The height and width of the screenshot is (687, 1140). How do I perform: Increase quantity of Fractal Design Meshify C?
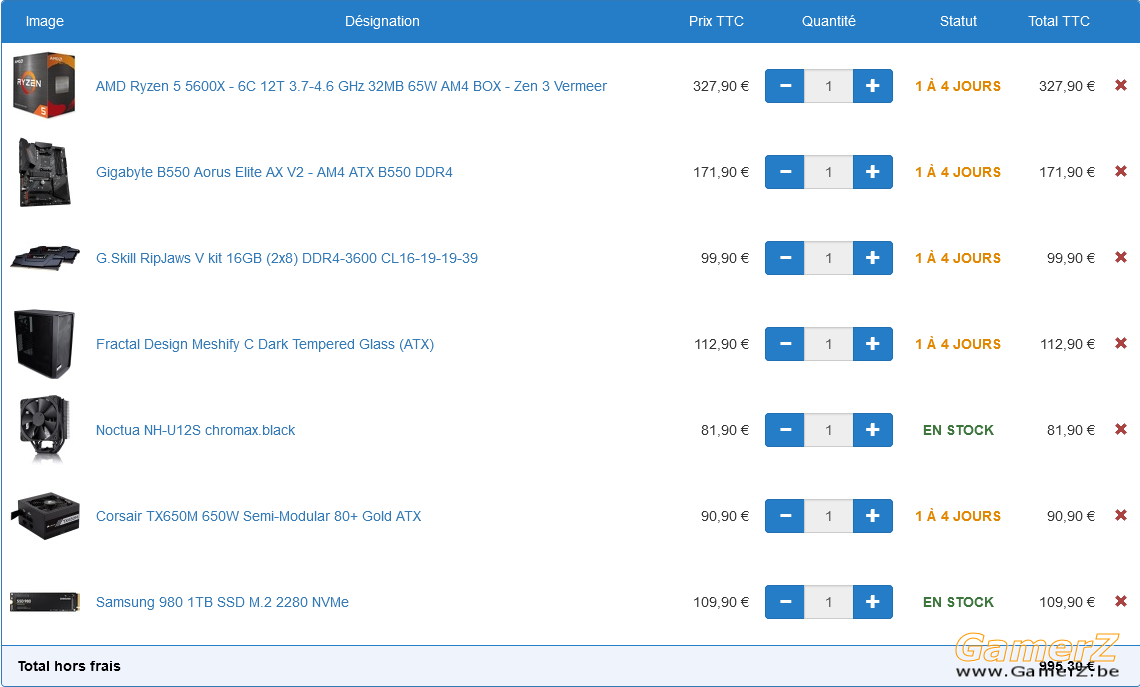point(872,344)
